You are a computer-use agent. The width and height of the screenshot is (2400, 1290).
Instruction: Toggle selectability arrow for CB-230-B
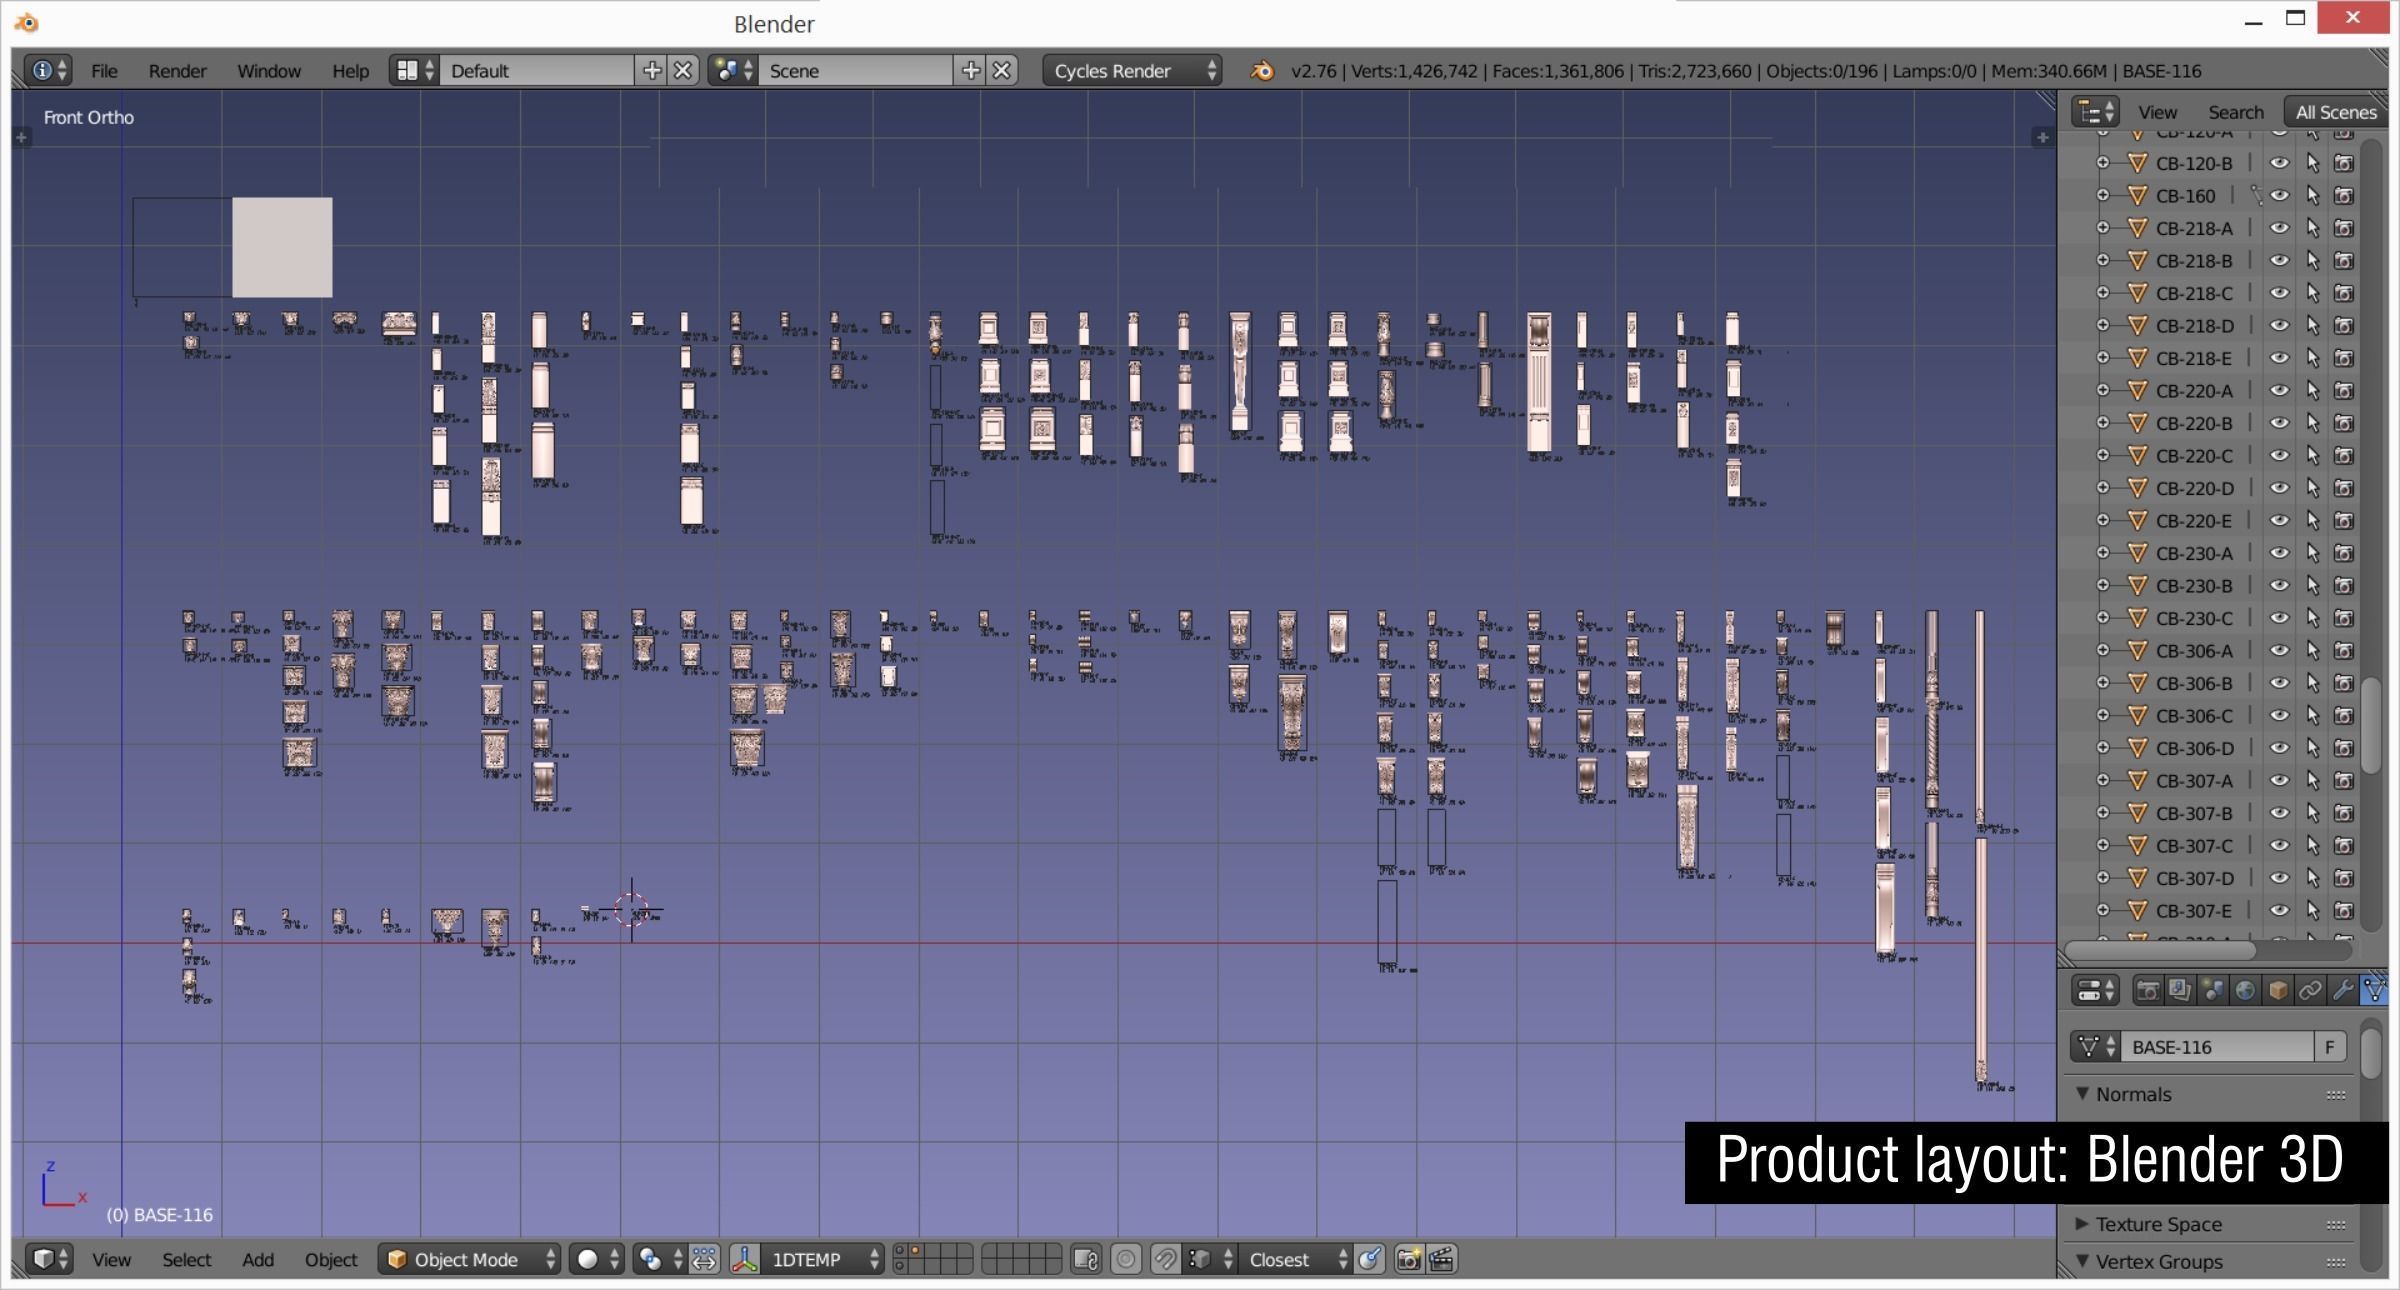click(x=2312, y=586)
